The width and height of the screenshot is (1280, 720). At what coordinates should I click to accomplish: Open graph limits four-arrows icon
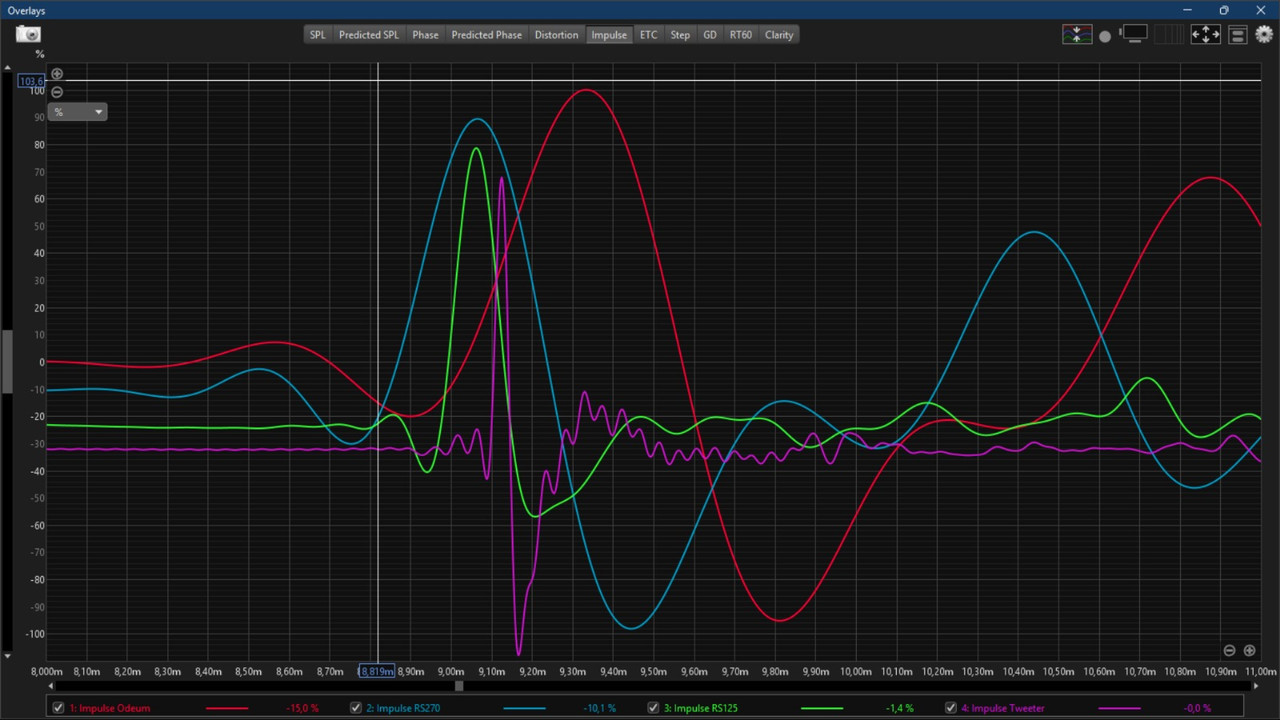(x=1205, y=34)
